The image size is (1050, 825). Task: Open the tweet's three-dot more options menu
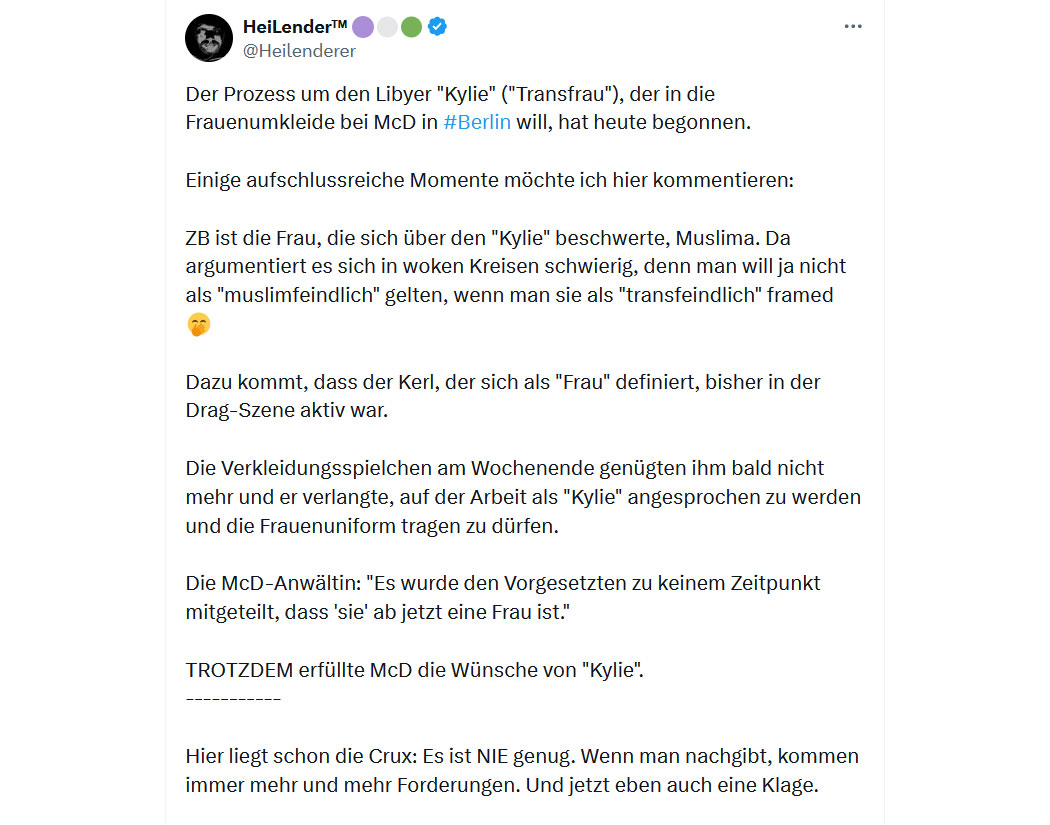(852, 26)
